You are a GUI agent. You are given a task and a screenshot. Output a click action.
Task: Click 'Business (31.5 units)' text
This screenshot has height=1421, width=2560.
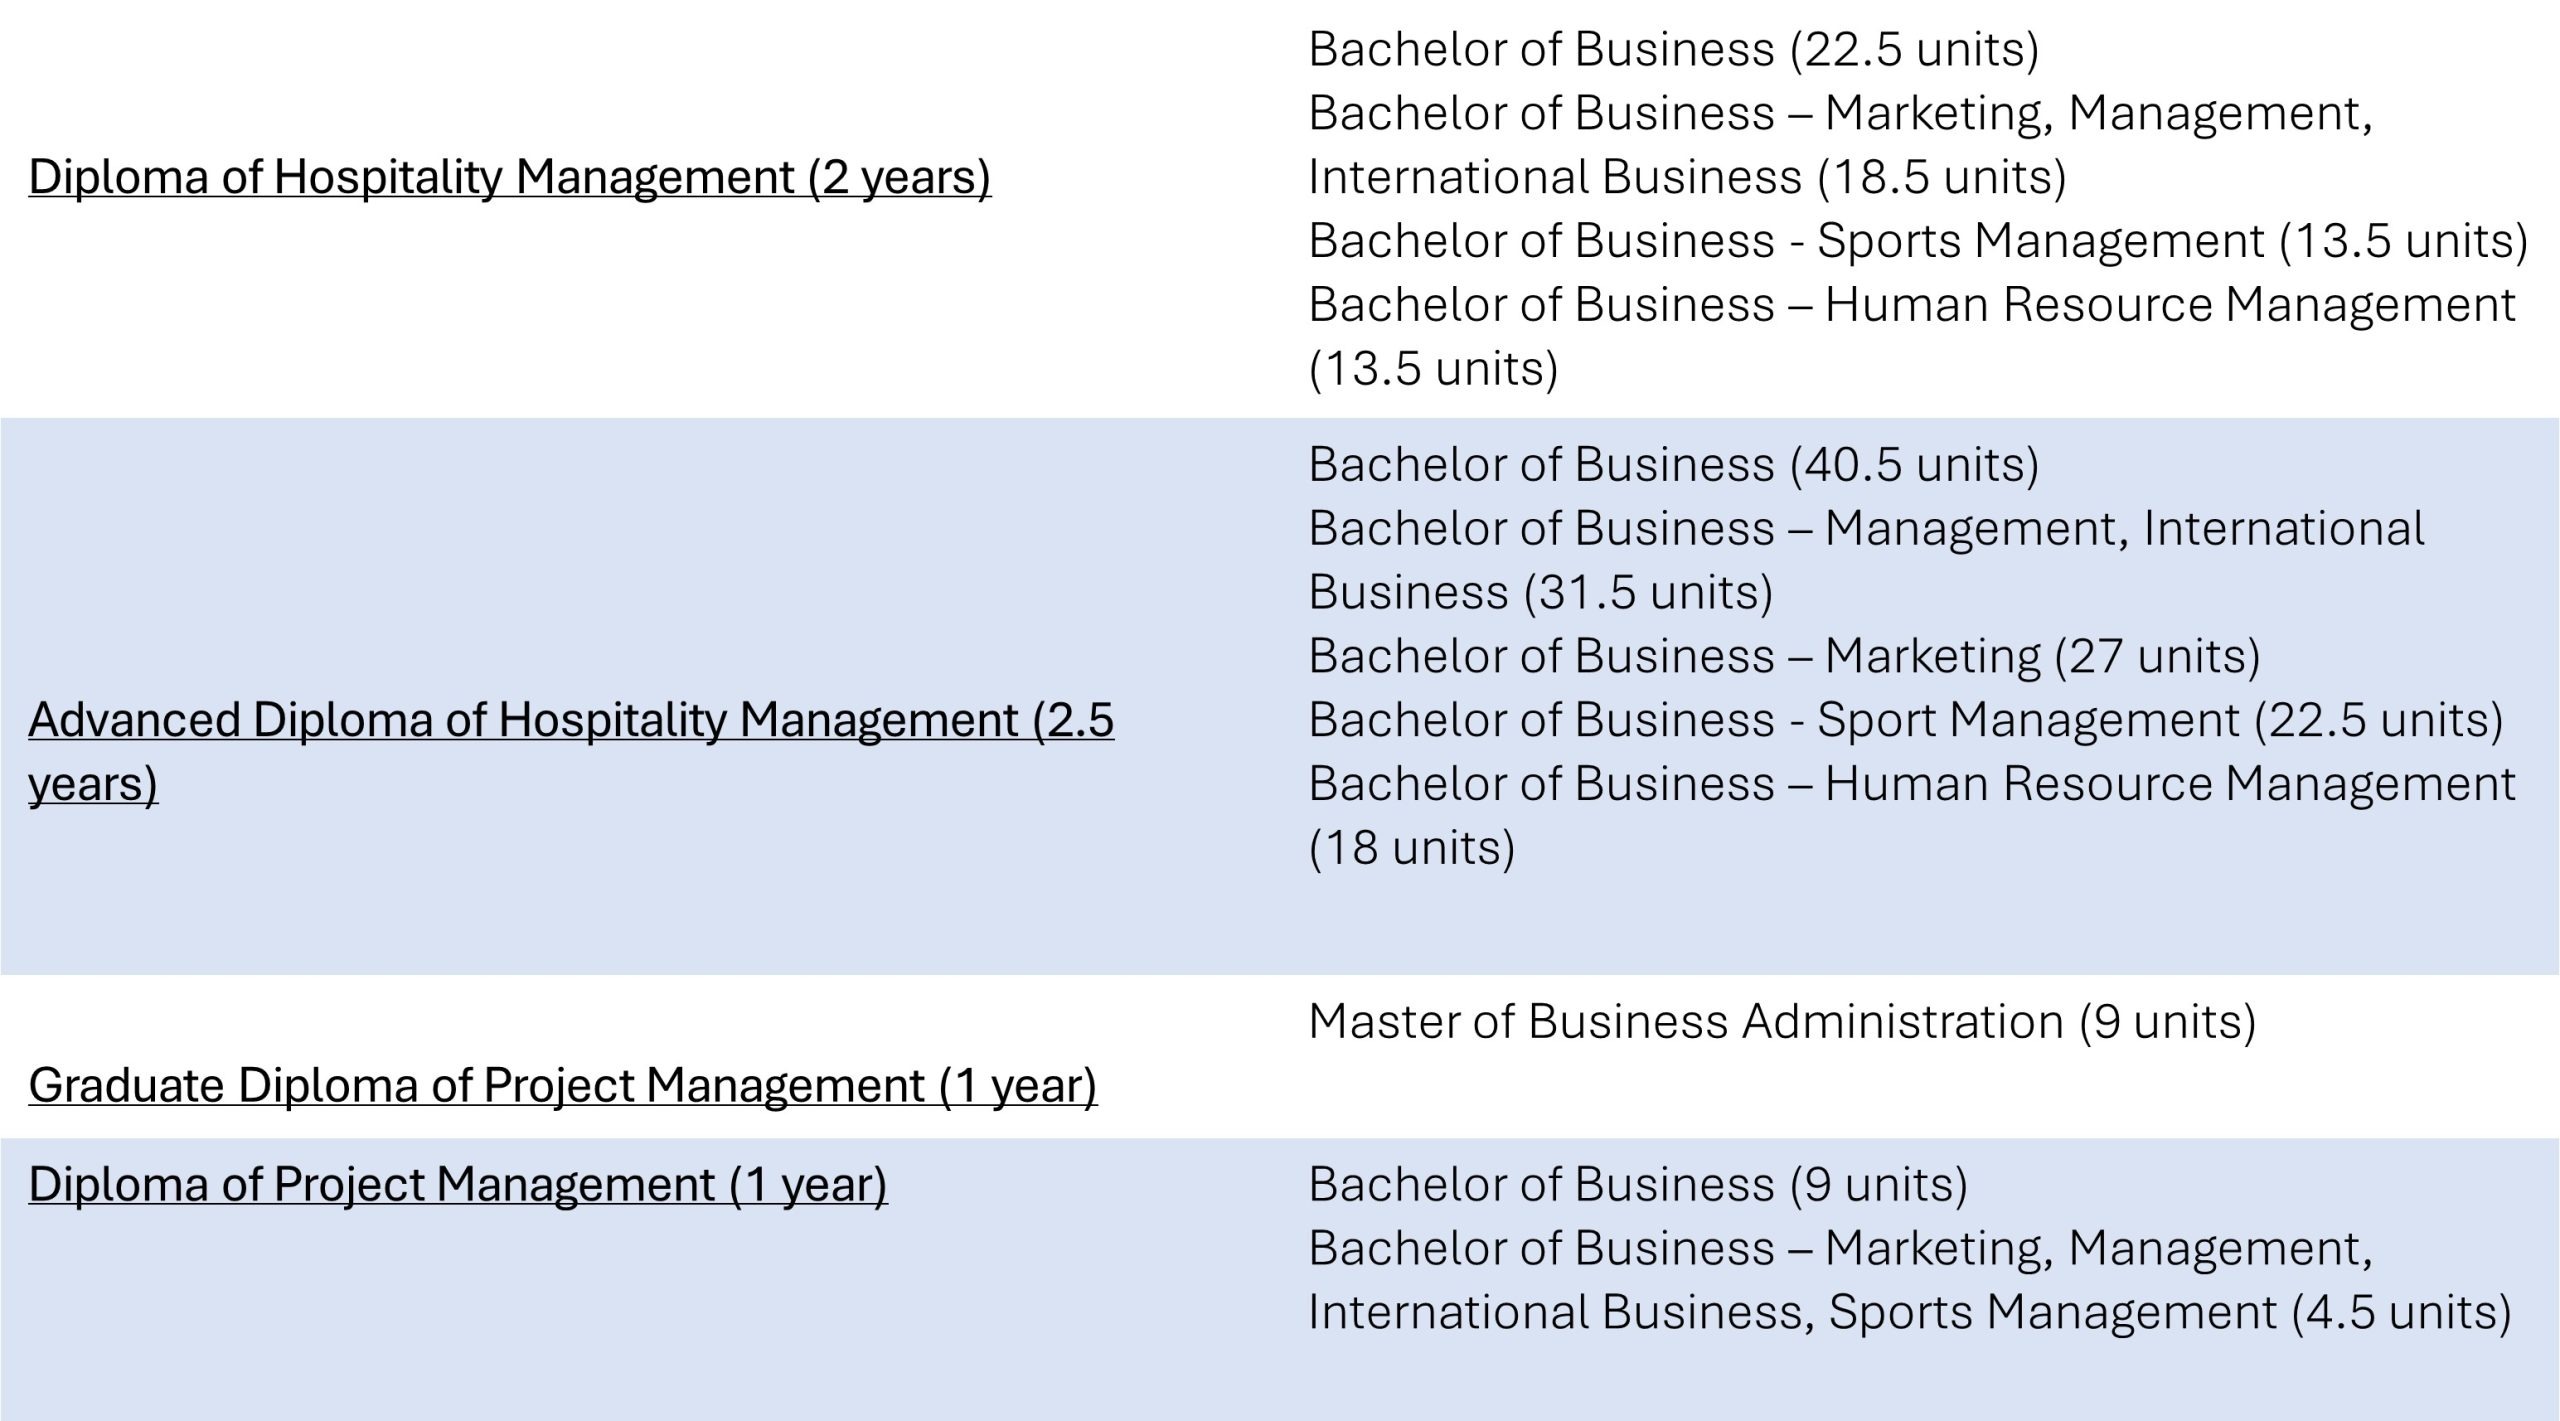pos(1540,593)
